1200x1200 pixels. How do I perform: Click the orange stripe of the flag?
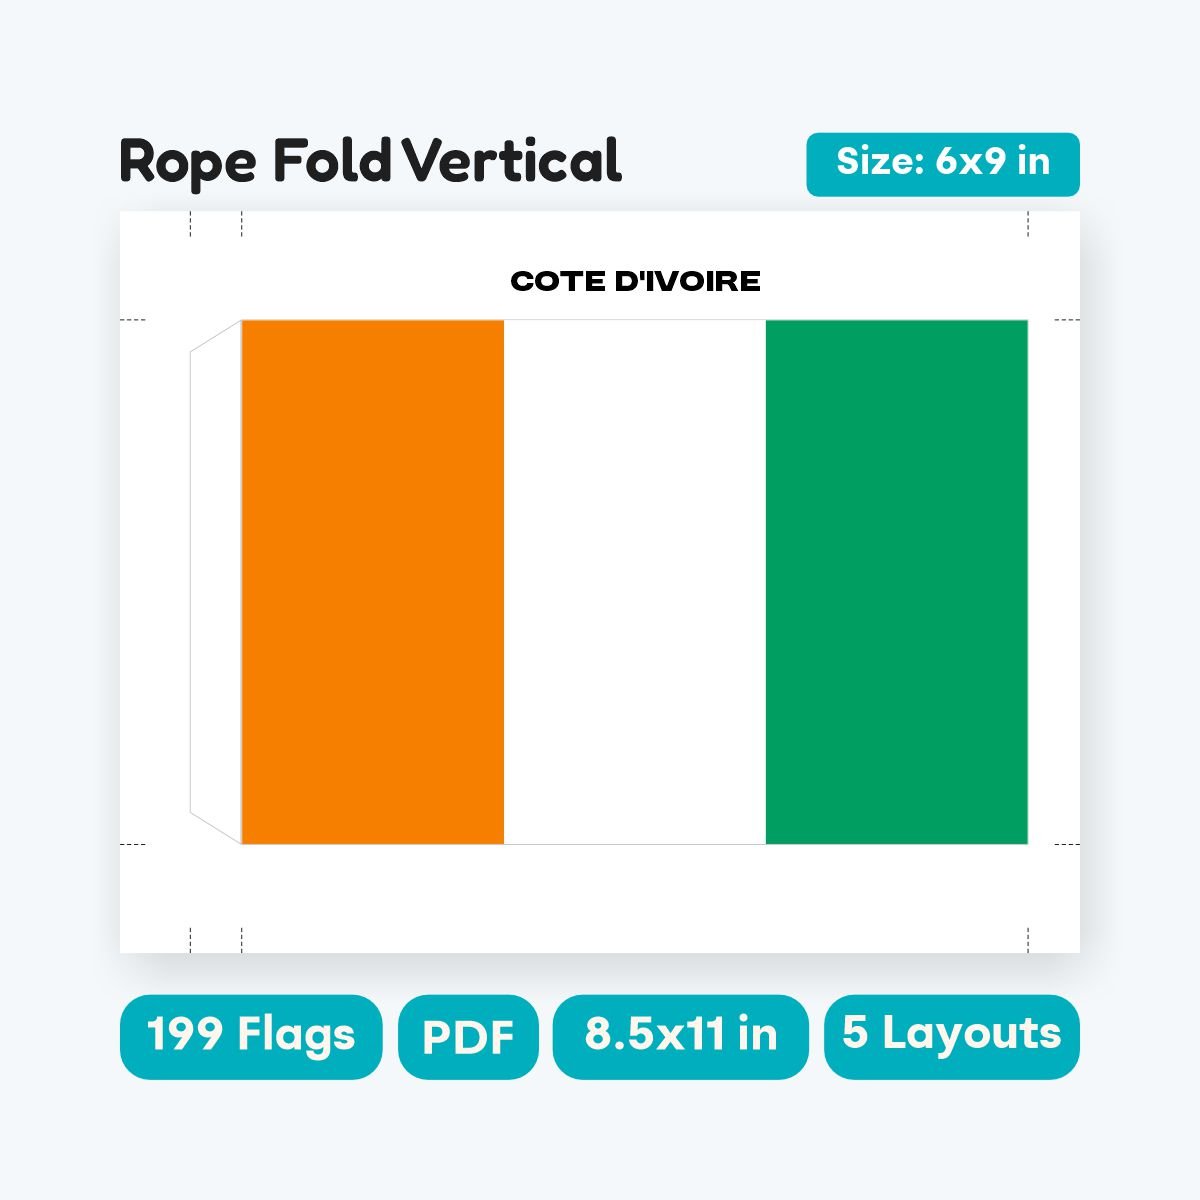373,582
